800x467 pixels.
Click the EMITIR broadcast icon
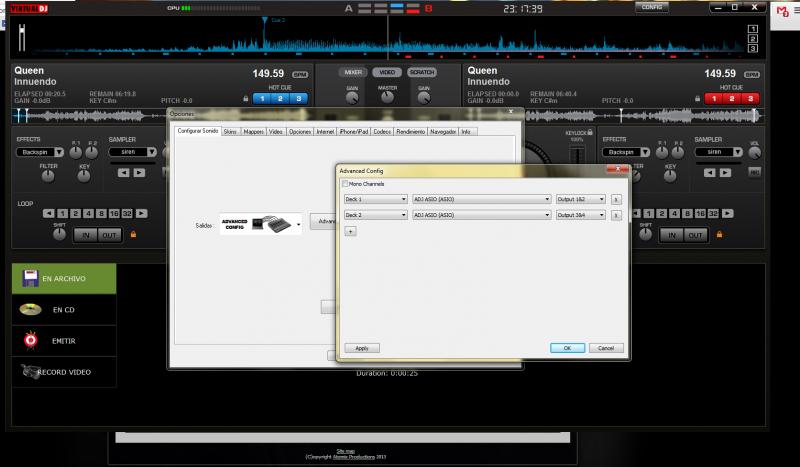(29, 340)
